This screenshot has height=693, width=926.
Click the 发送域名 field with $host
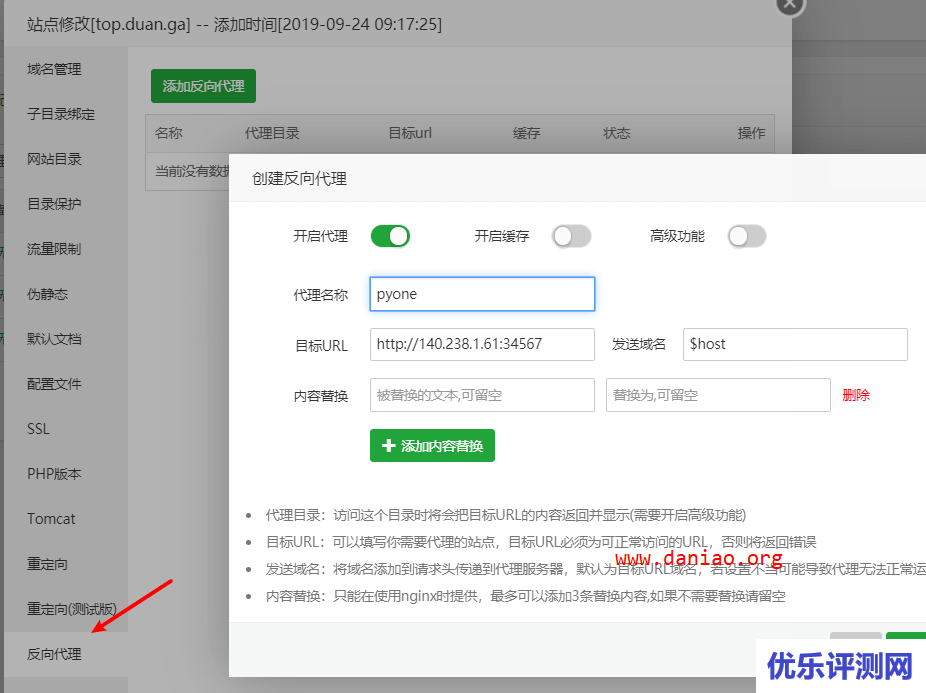pyautogui.click(x=795, y=344)
